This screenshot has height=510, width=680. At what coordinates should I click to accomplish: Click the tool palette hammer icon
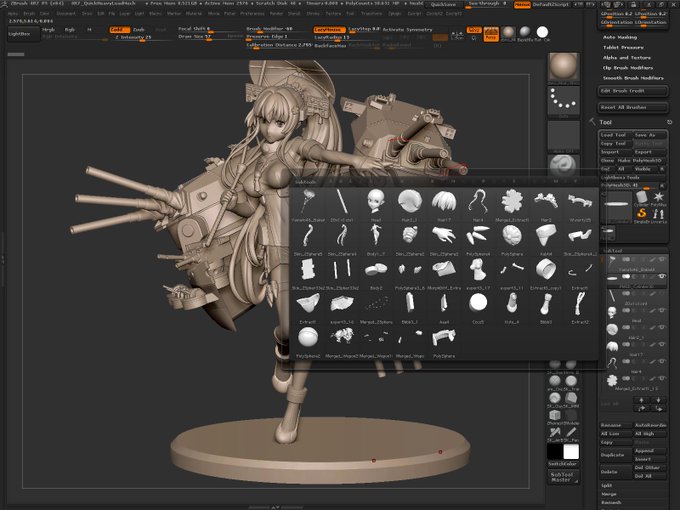(x=592, y=122)
